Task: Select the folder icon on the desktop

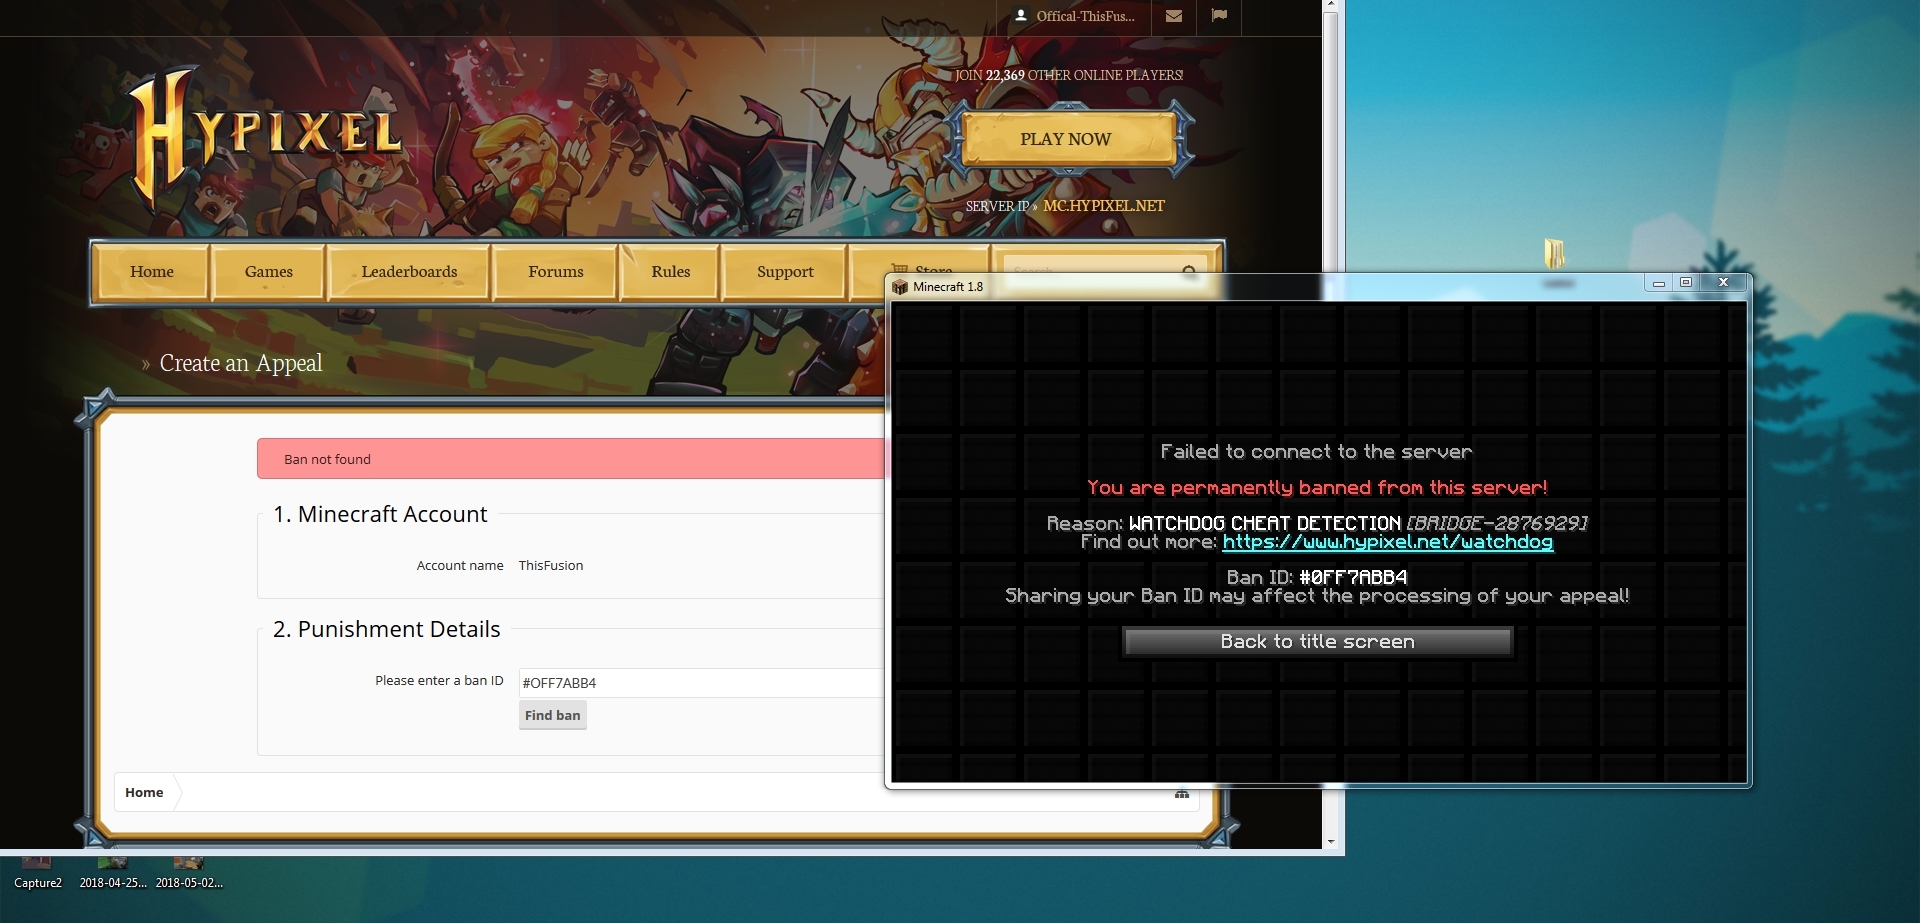Action: pos(1555,254)
